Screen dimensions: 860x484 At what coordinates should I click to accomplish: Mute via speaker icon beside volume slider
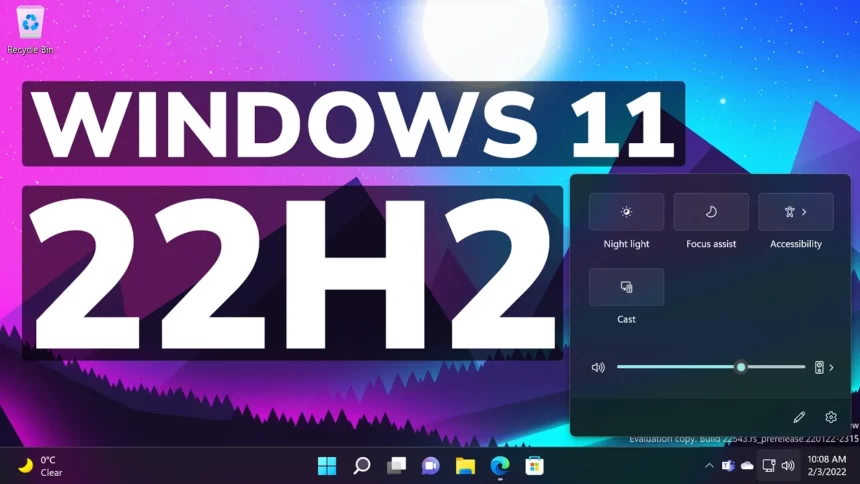pos(598,367)
